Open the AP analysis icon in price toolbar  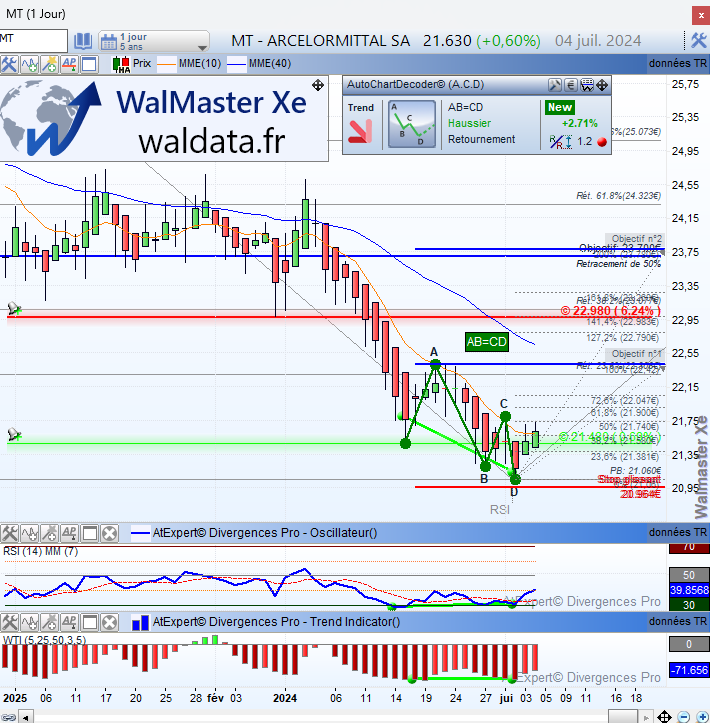point(70,64)
